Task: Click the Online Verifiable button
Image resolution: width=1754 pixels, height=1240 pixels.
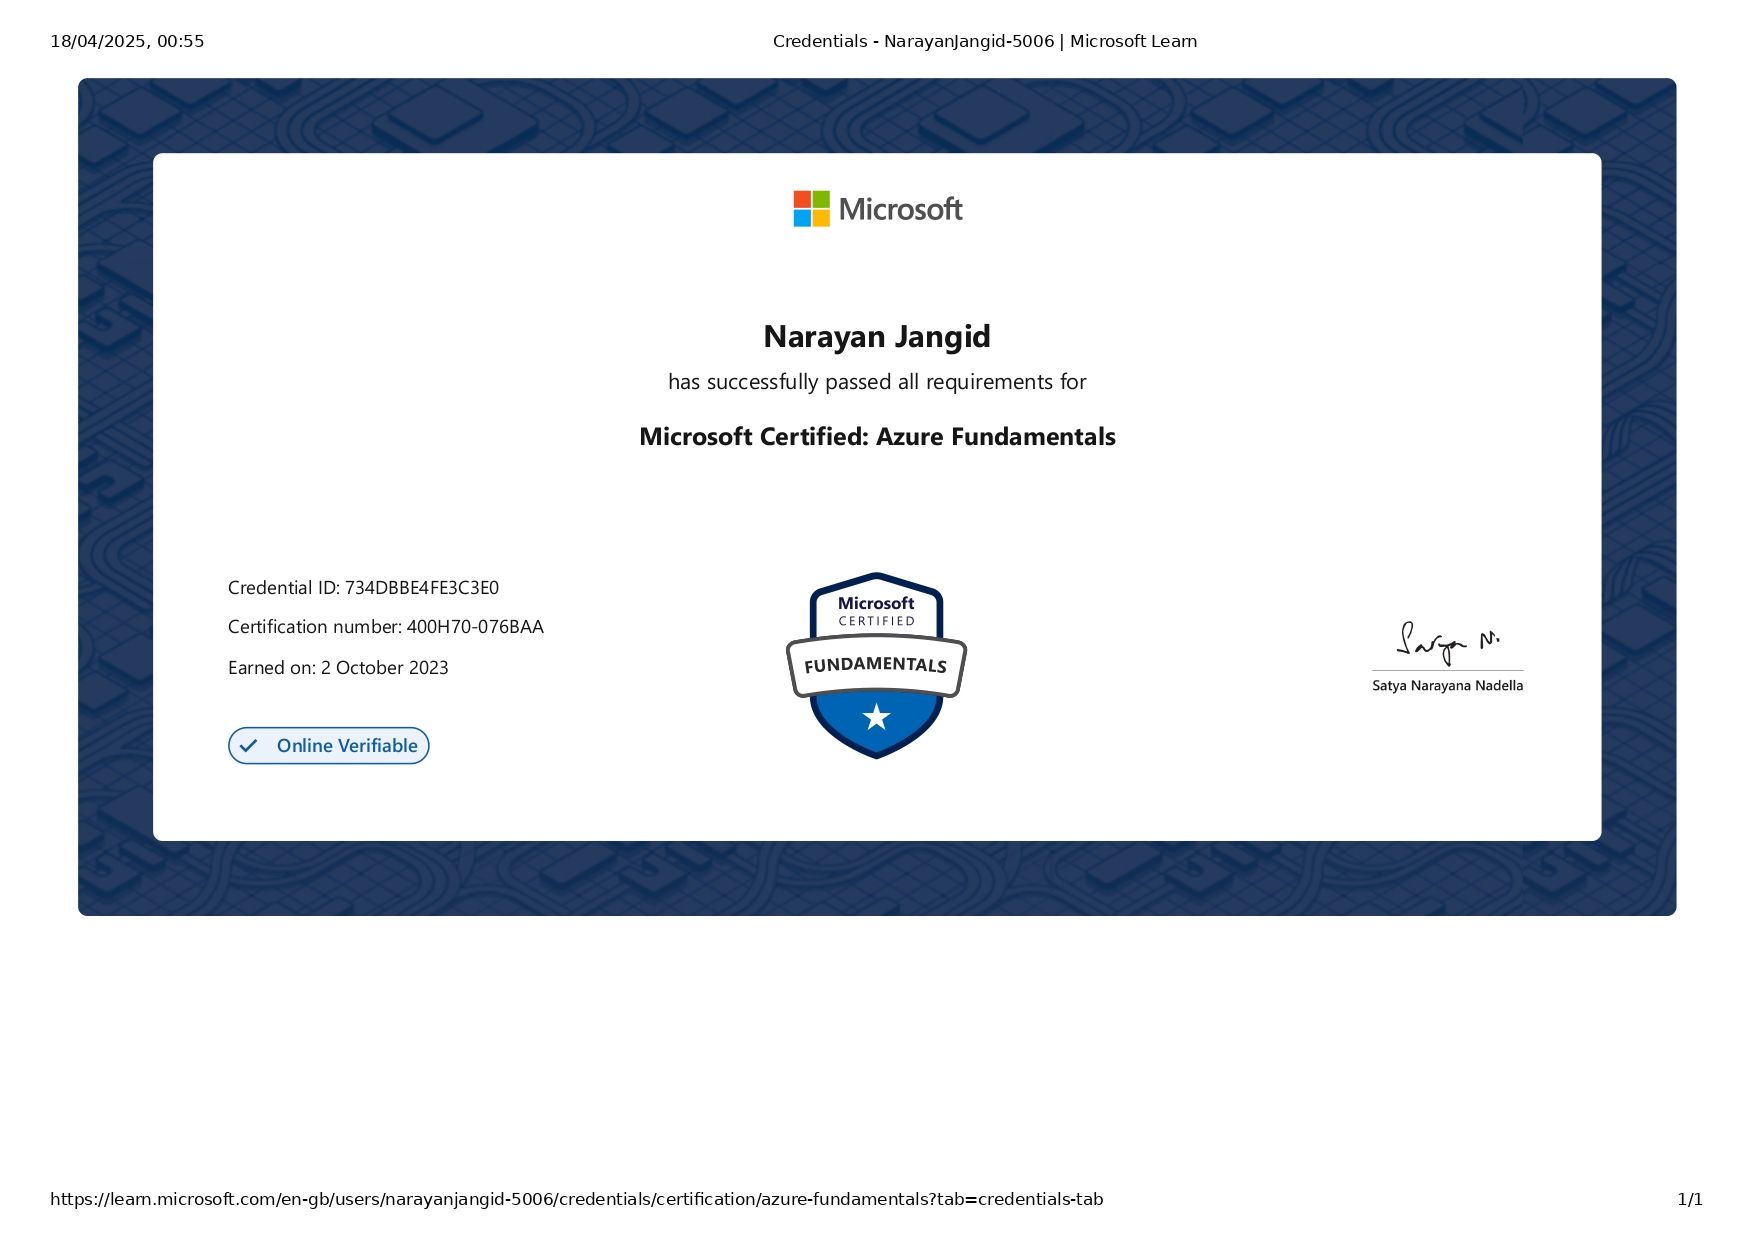Action: [329, 746]
